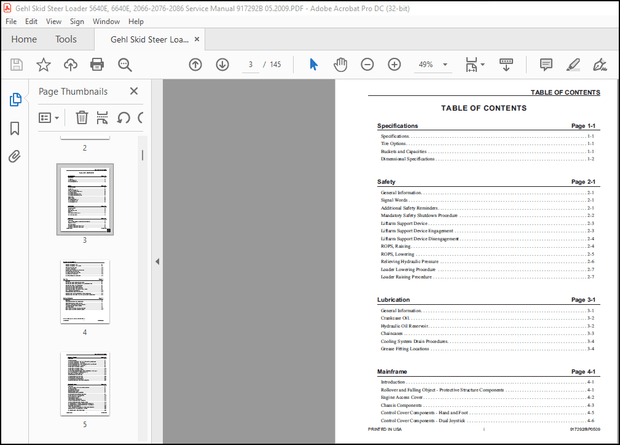Click the Mainframe section heading
The height and width of the screenshot is (445, 620).
392,371
